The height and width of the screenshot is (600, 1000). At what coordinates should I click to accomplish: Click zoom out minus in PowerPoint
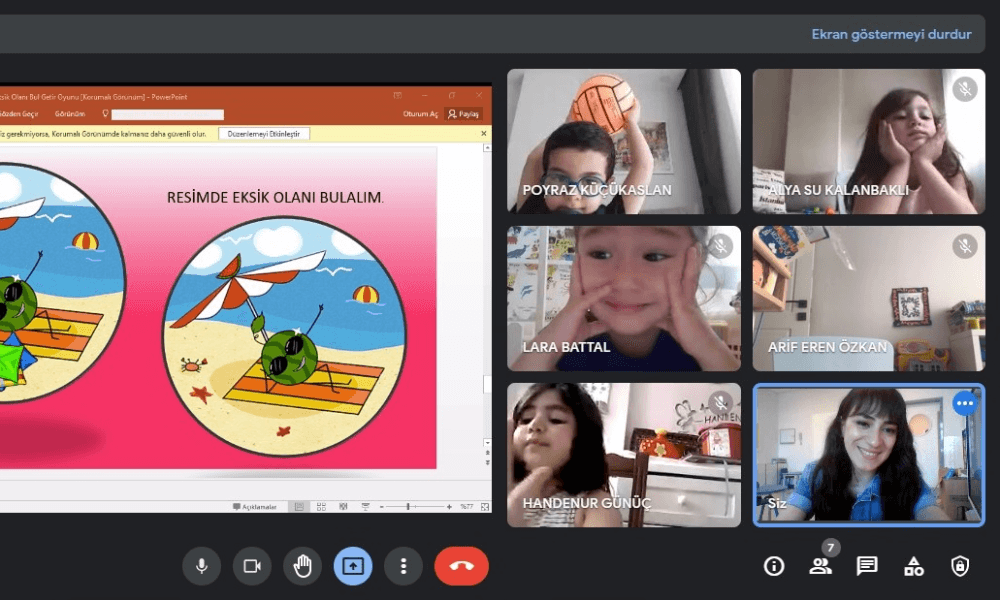click(381, 507)
